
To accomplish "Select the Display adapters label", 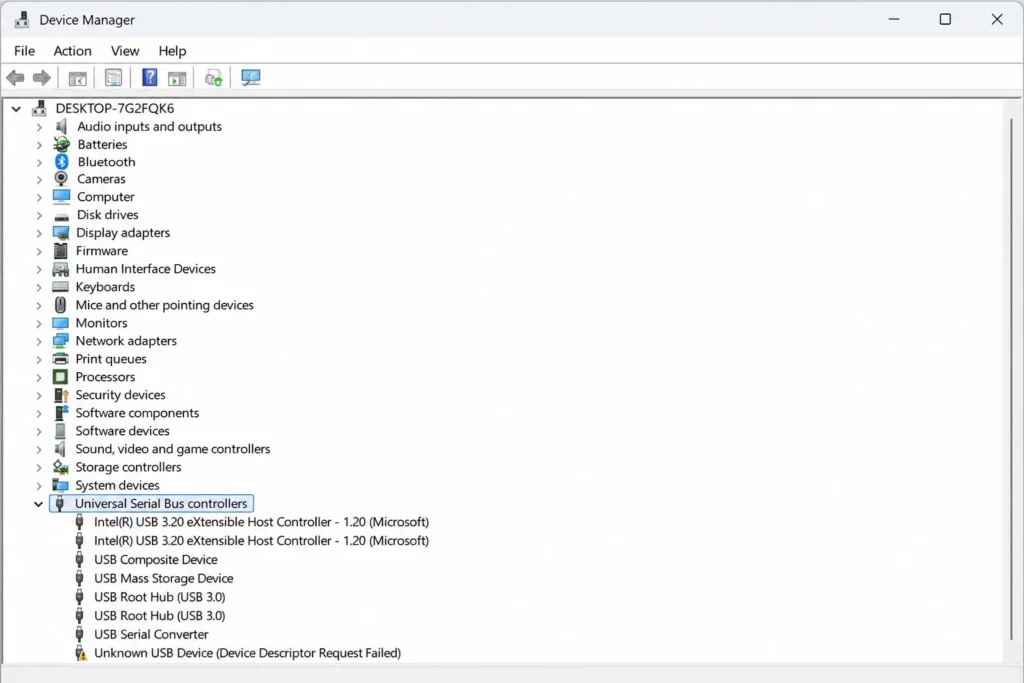I will 123,232.
